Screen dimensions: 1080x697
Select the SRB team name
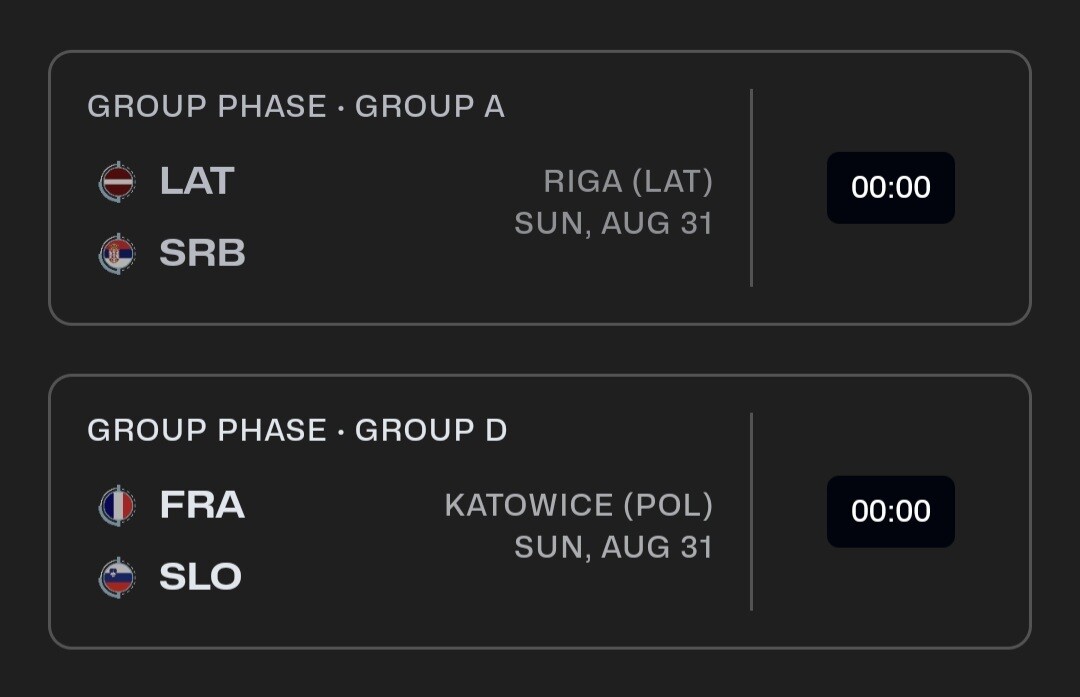click(x=202, y=254)
